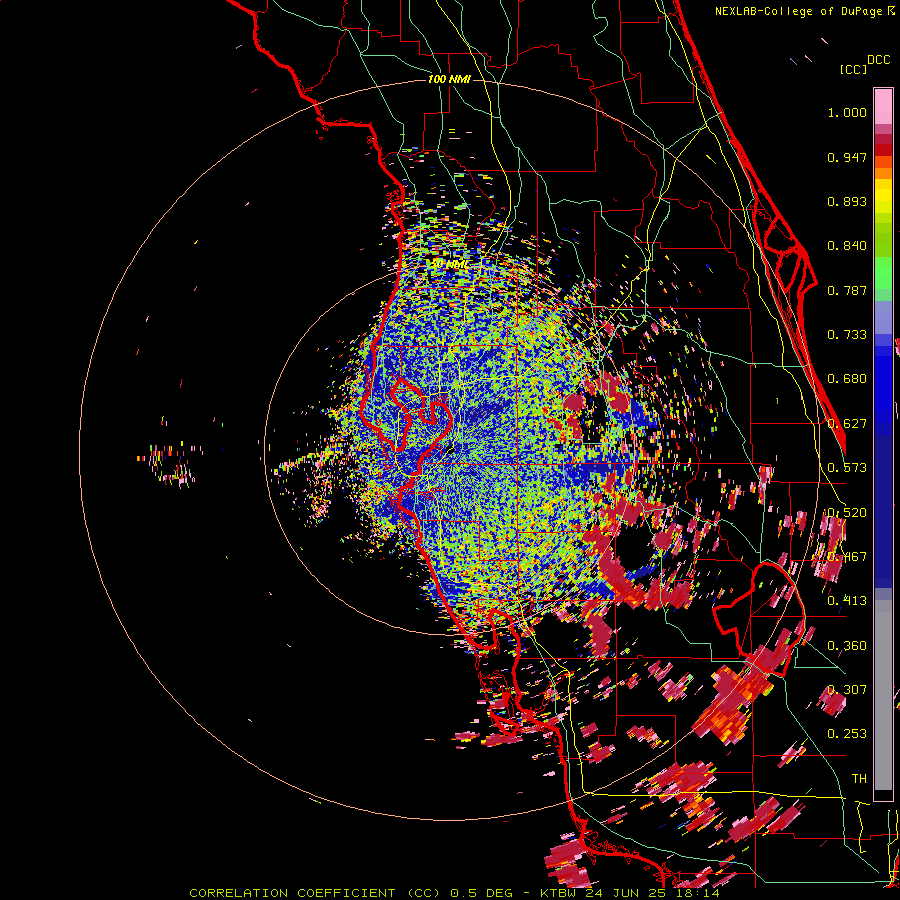This screenshot has height=900, width=900.
Task: Click the TH threshold label on the legend
Action: 859,779
